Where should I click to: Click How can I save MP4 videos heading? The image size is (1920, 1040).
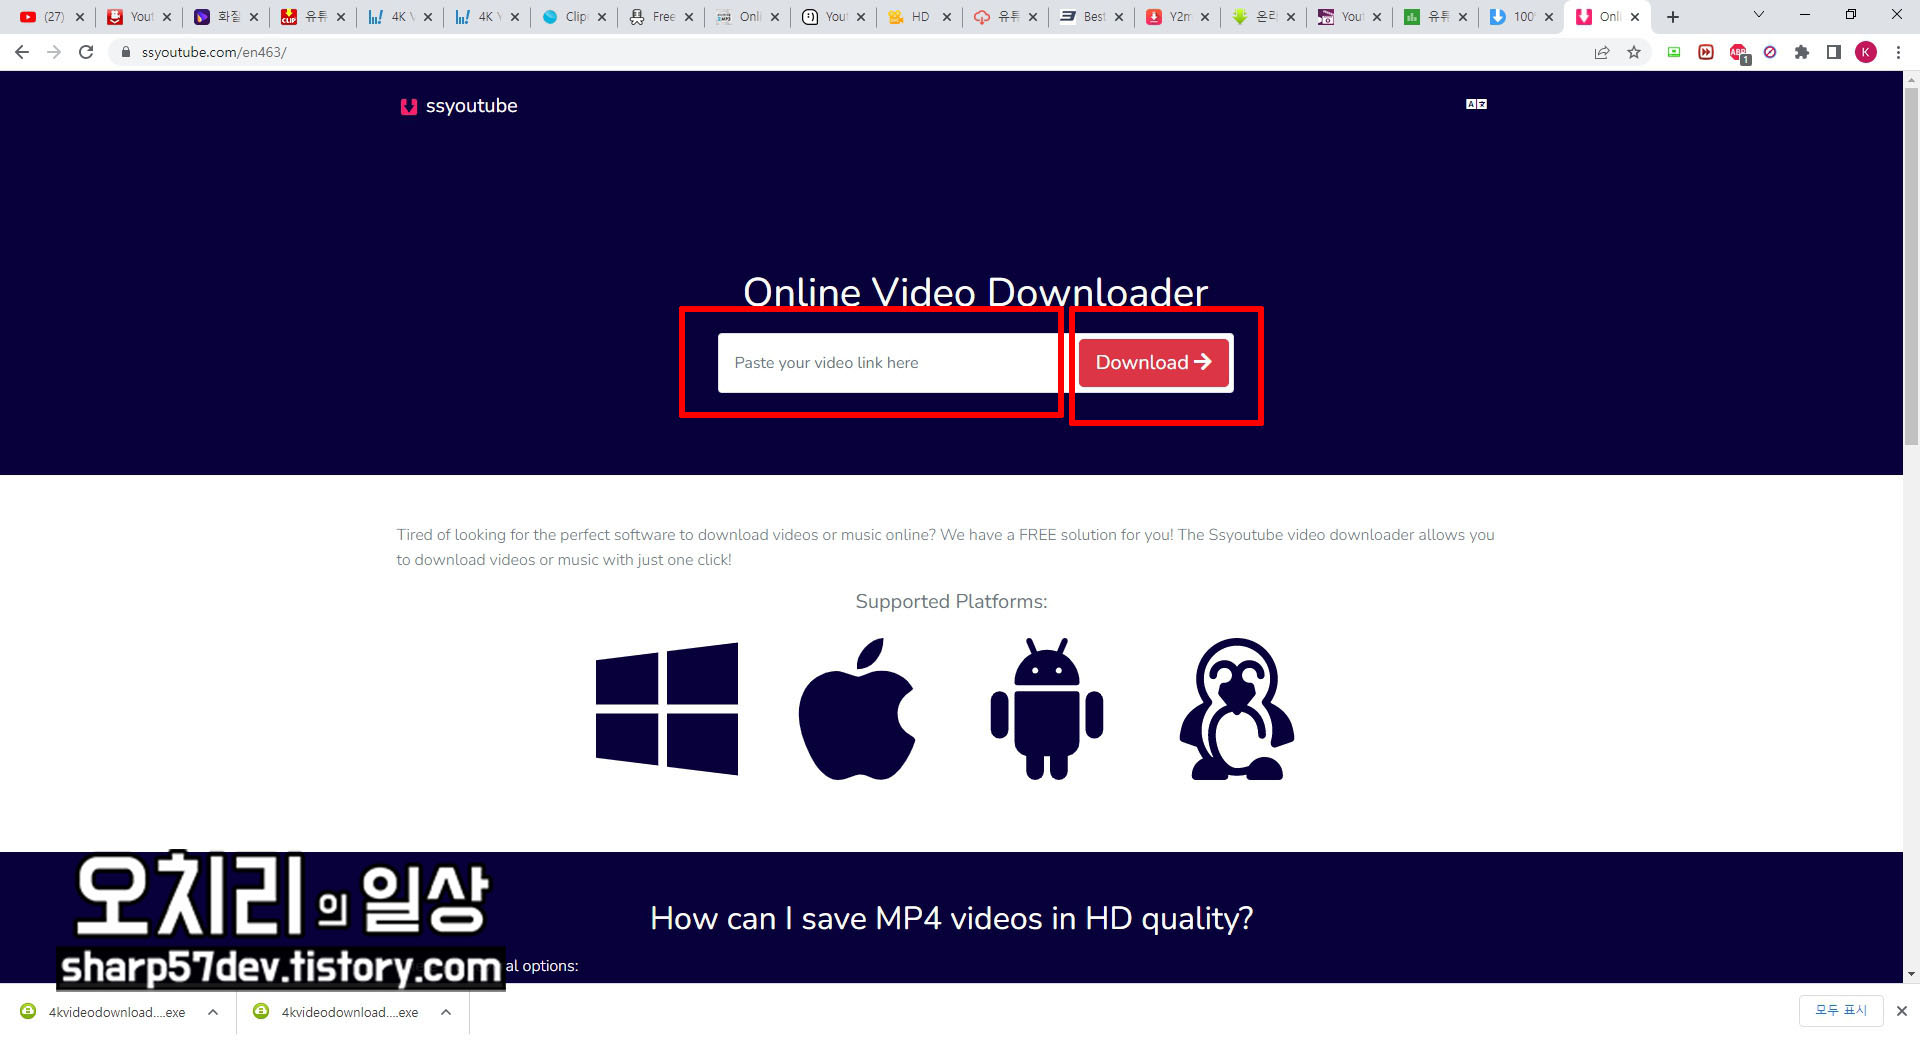click(951, 918)
